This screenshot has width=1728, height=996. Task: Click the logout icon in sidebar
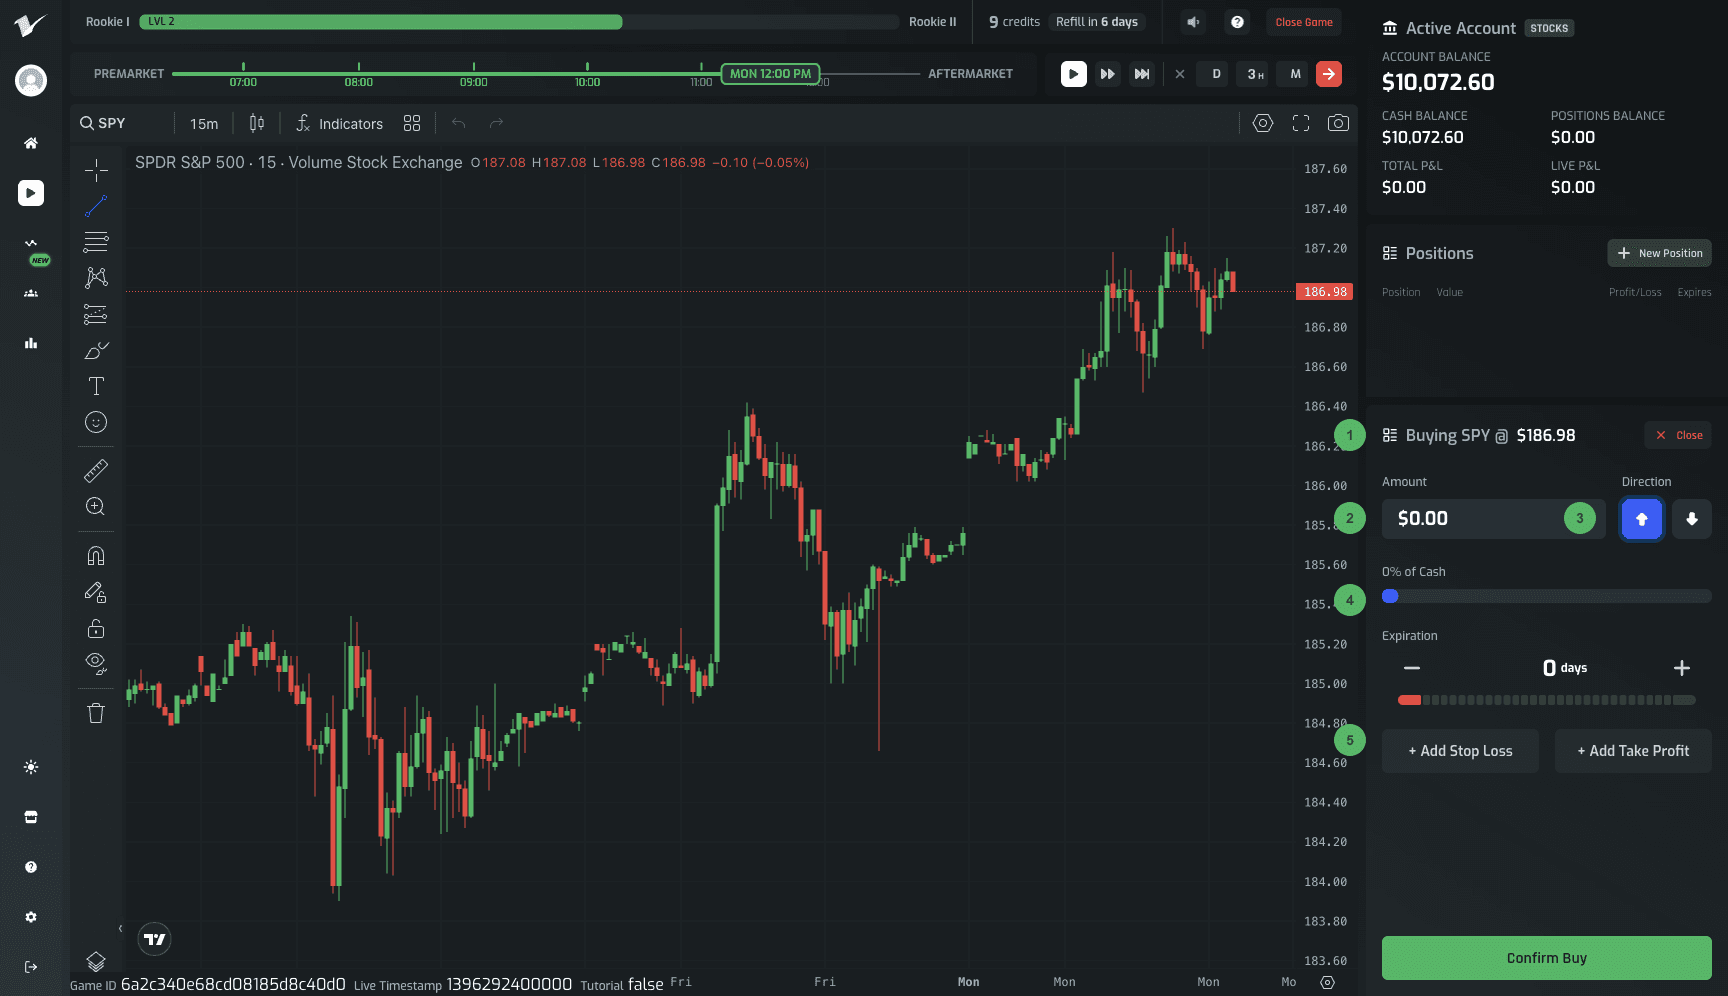pos(31,967)
